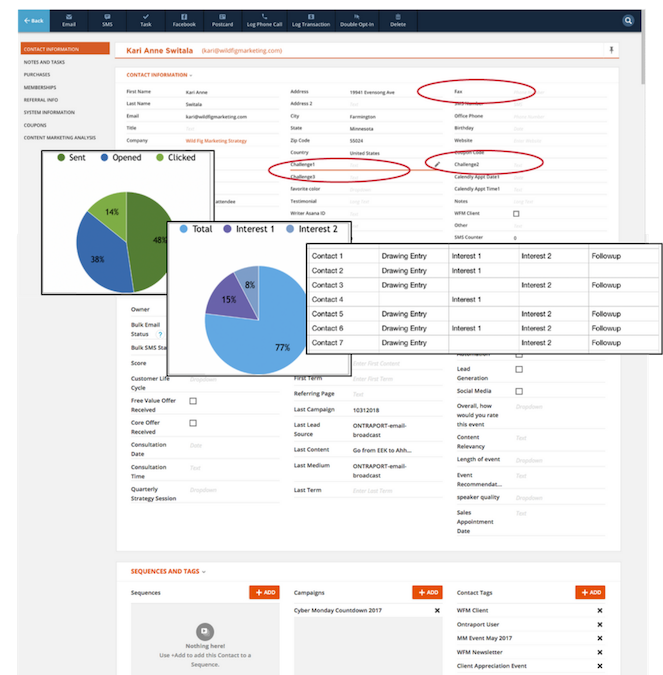The image size is (663, 675).
Task: Remove the Cyber Monday Countdown 2017 campaign
Action: point(437,610)
